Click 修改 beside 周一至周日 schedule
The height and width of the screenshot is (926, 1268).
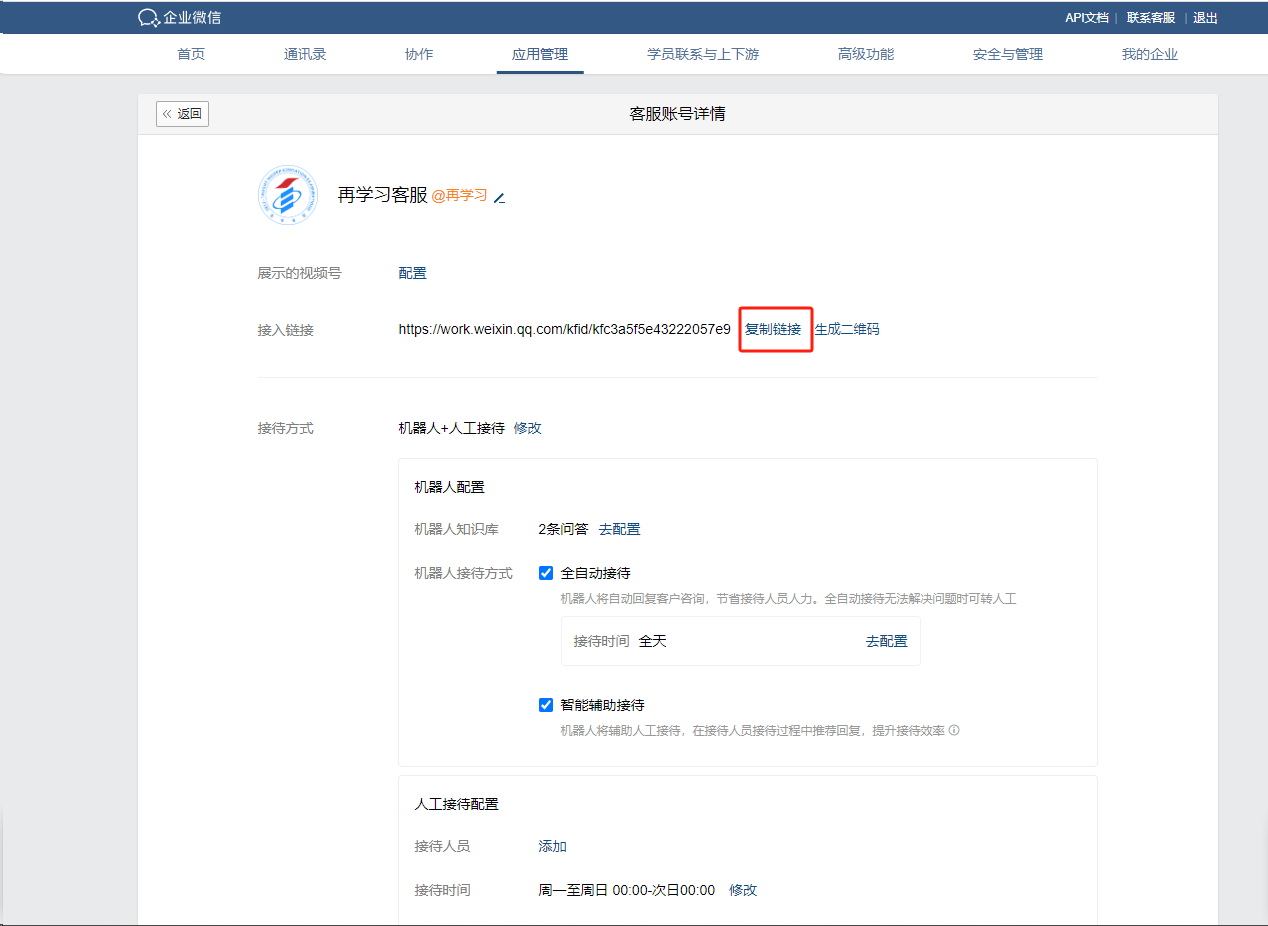[743, 890]
